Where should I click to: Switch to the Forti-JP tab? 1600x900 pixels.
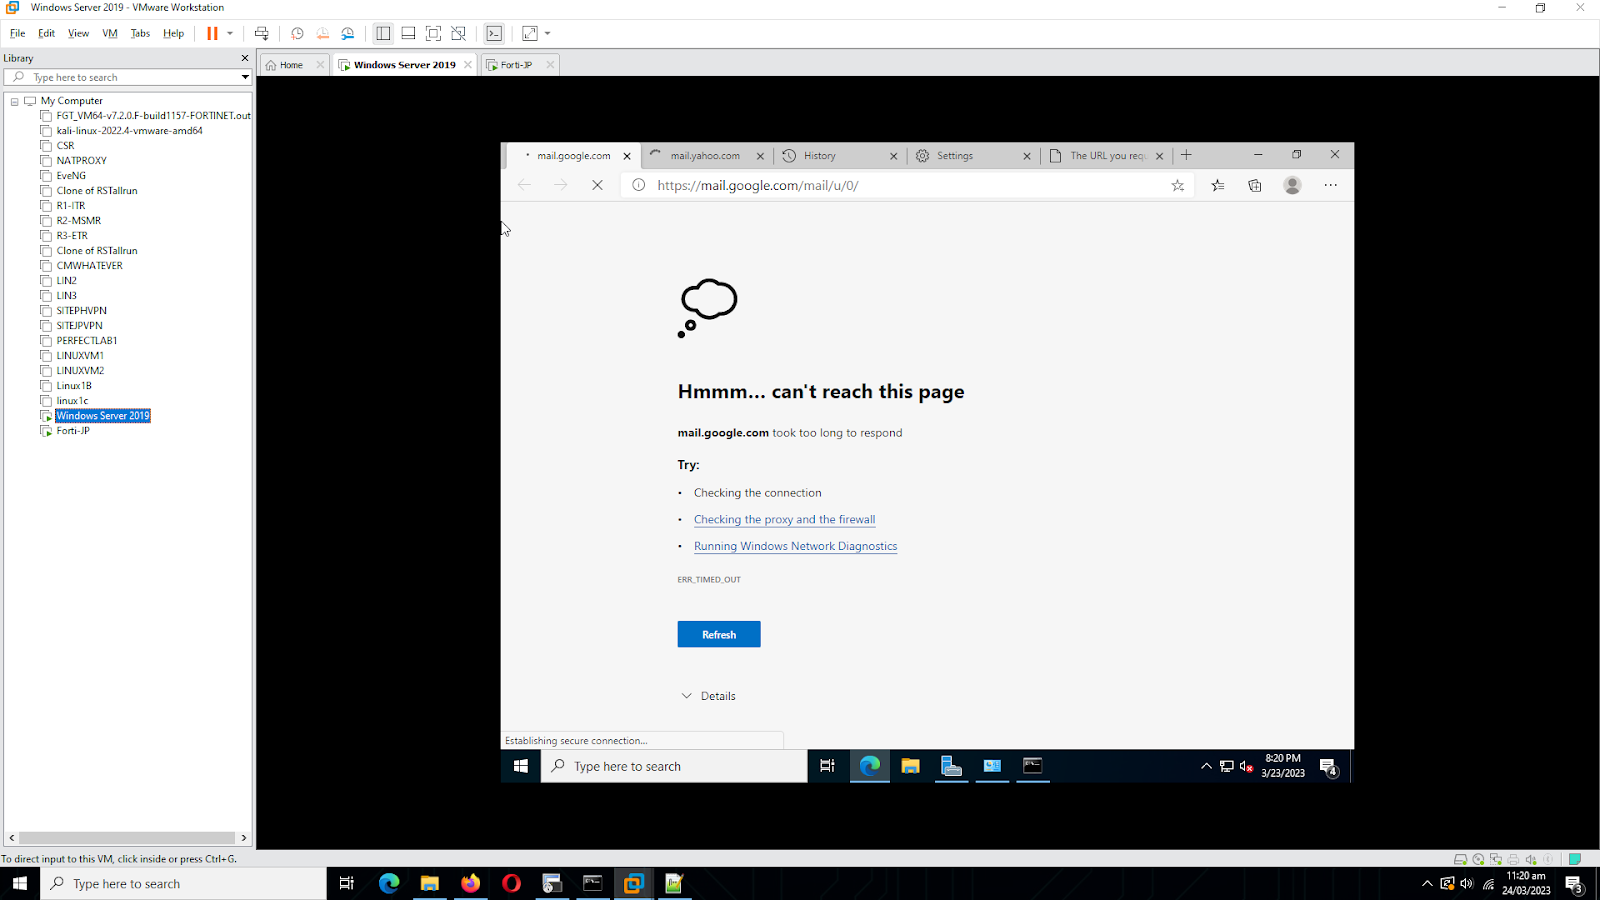point(516,65)
